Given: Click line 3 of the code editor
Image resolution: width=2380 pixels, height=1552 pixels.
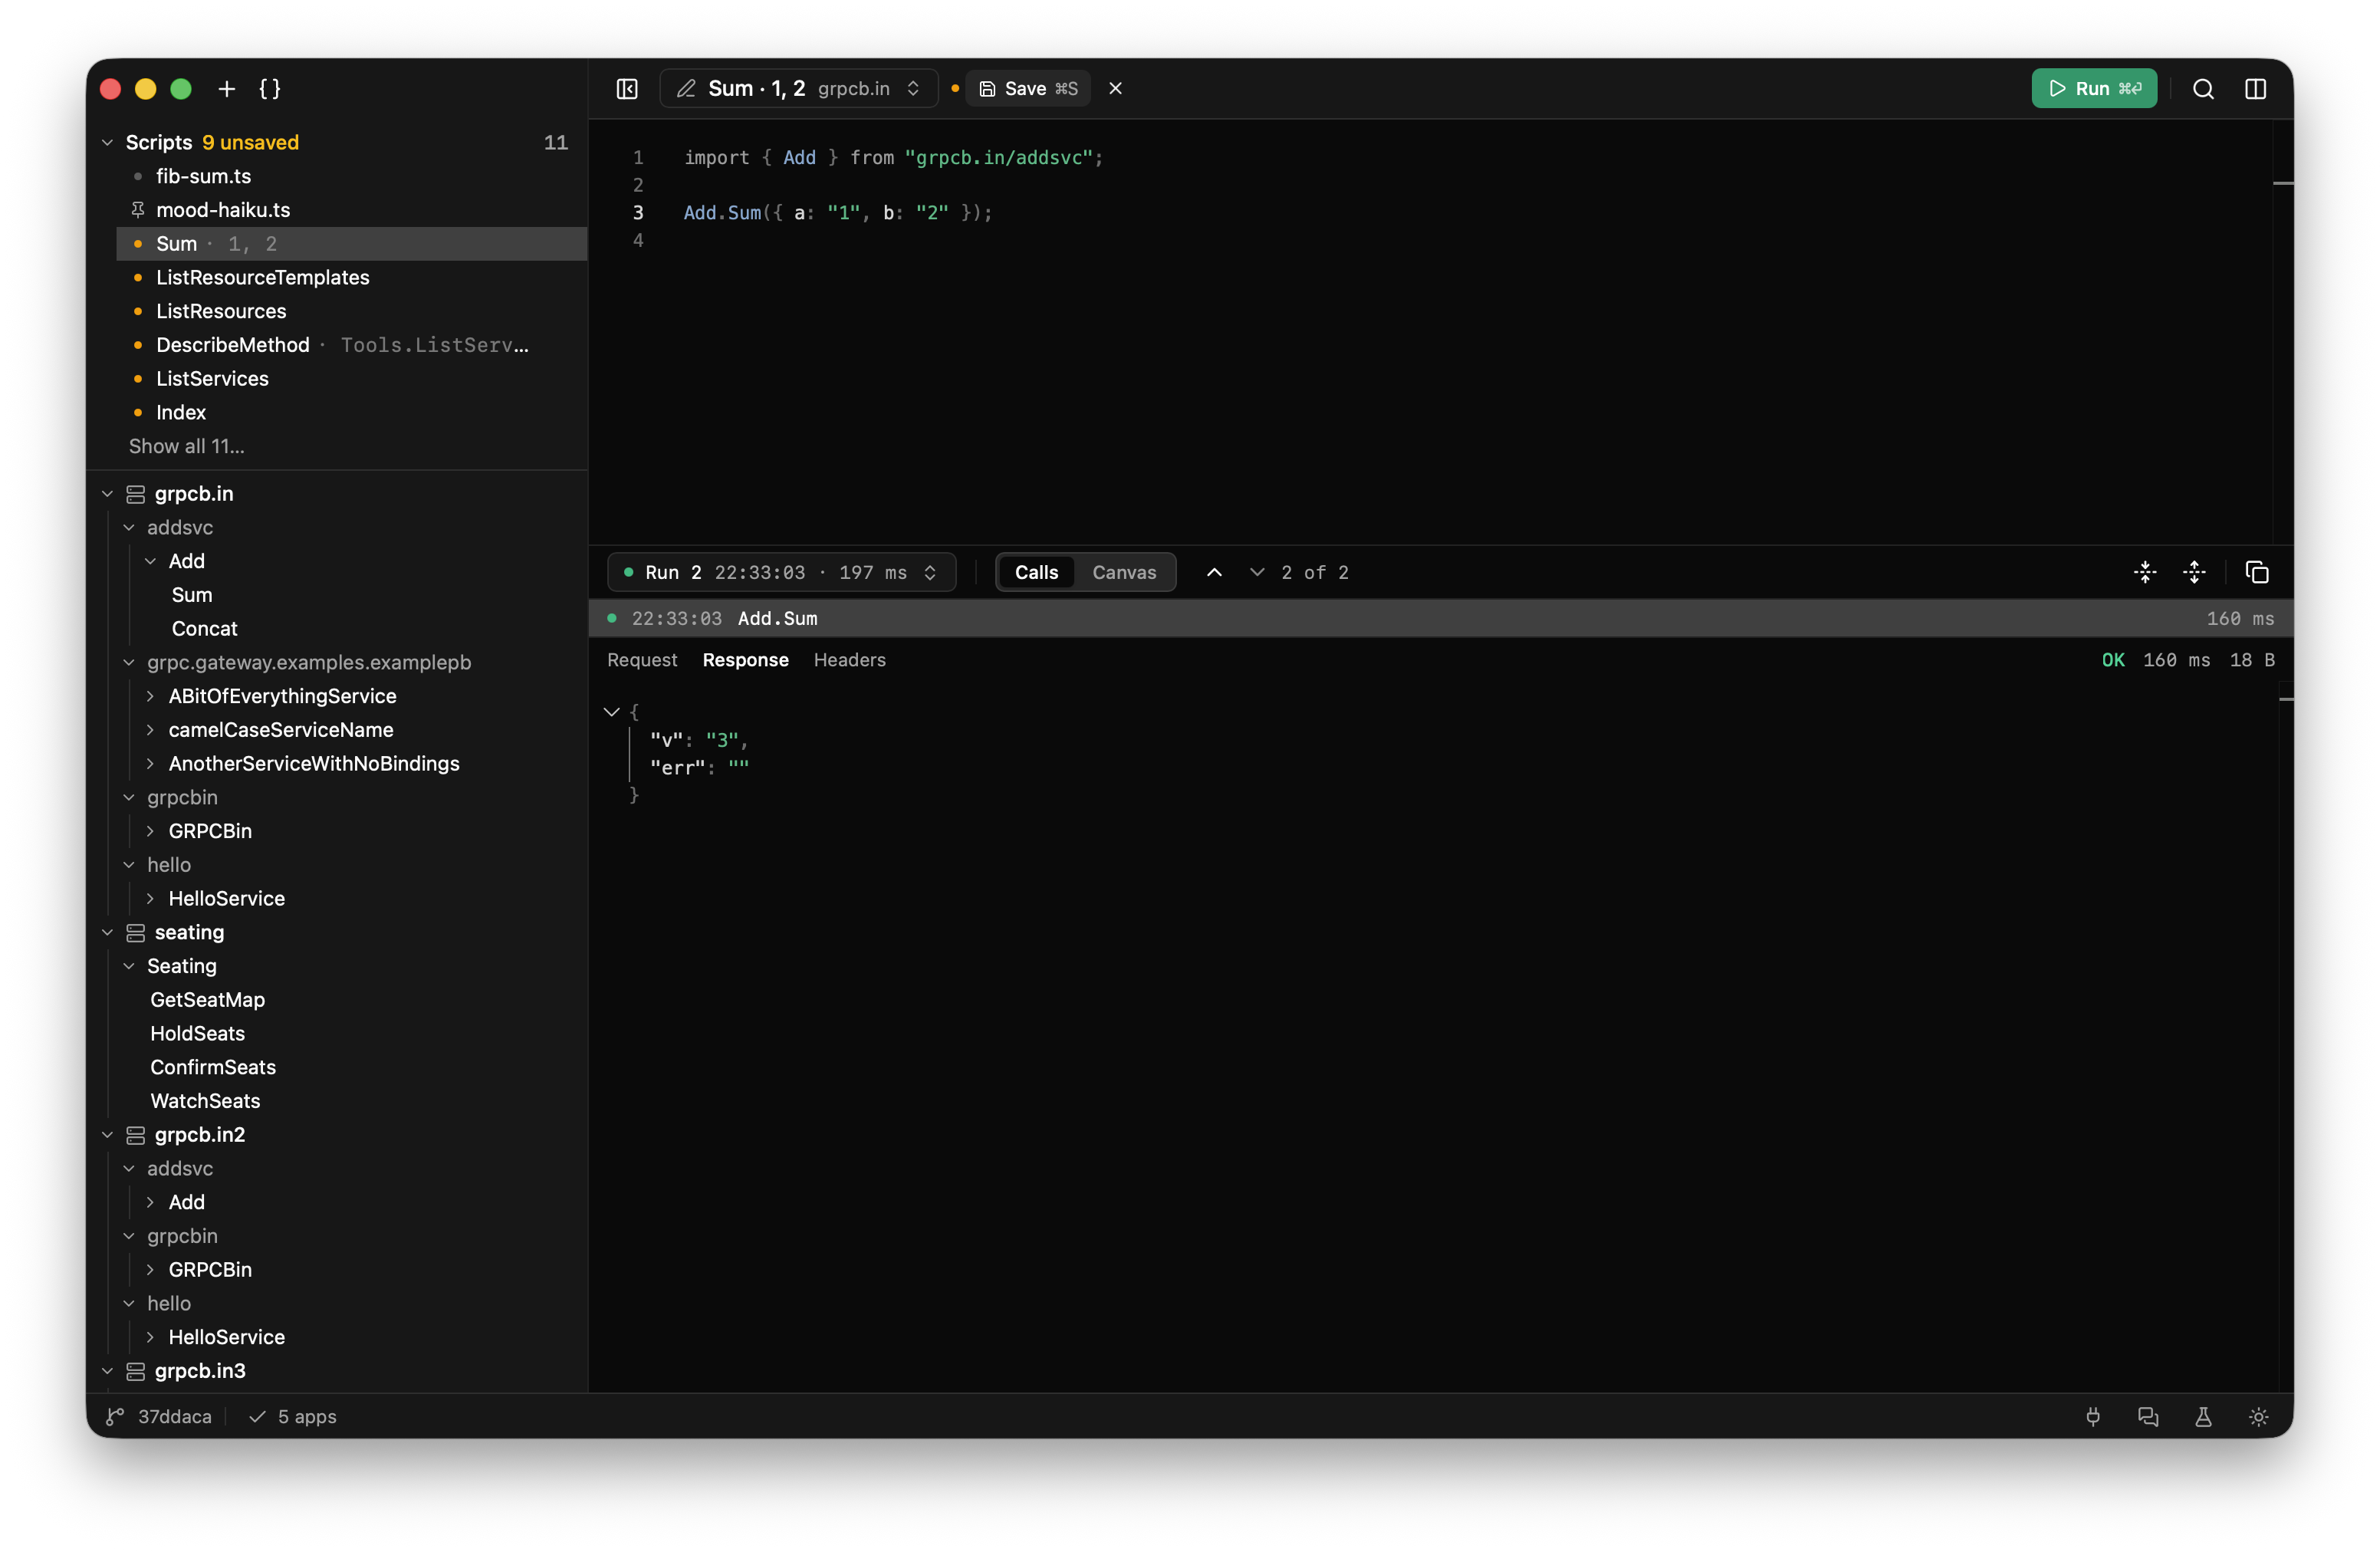Looking at the screenshot, I should click(x=838, y=213).
